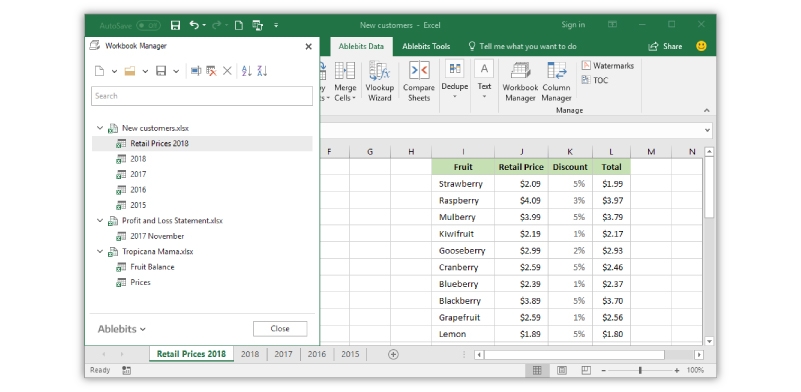Open dropdown next to pane's Save icon
801x392 pixels.
point(176,72)
